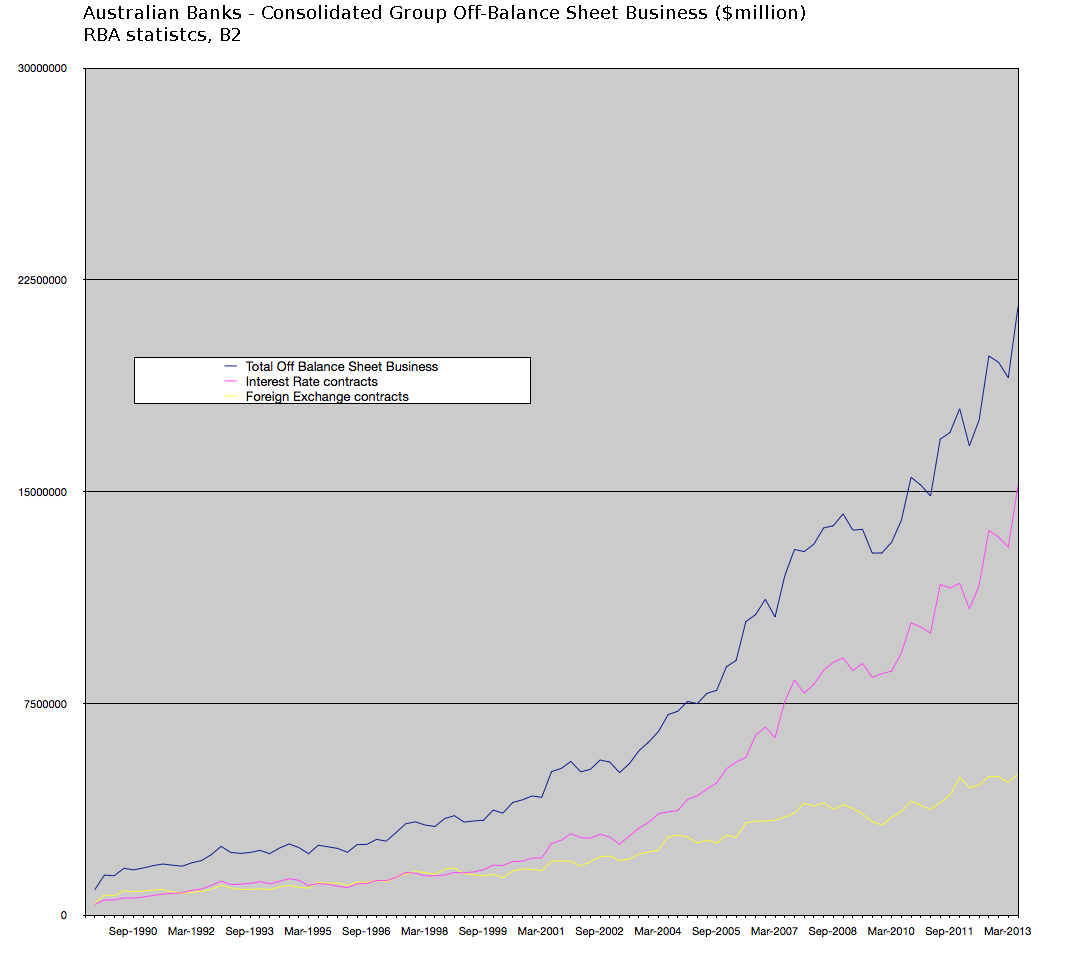Click the Sep-2008 x-axis label

pyautogui.click(x=832, y=931)
